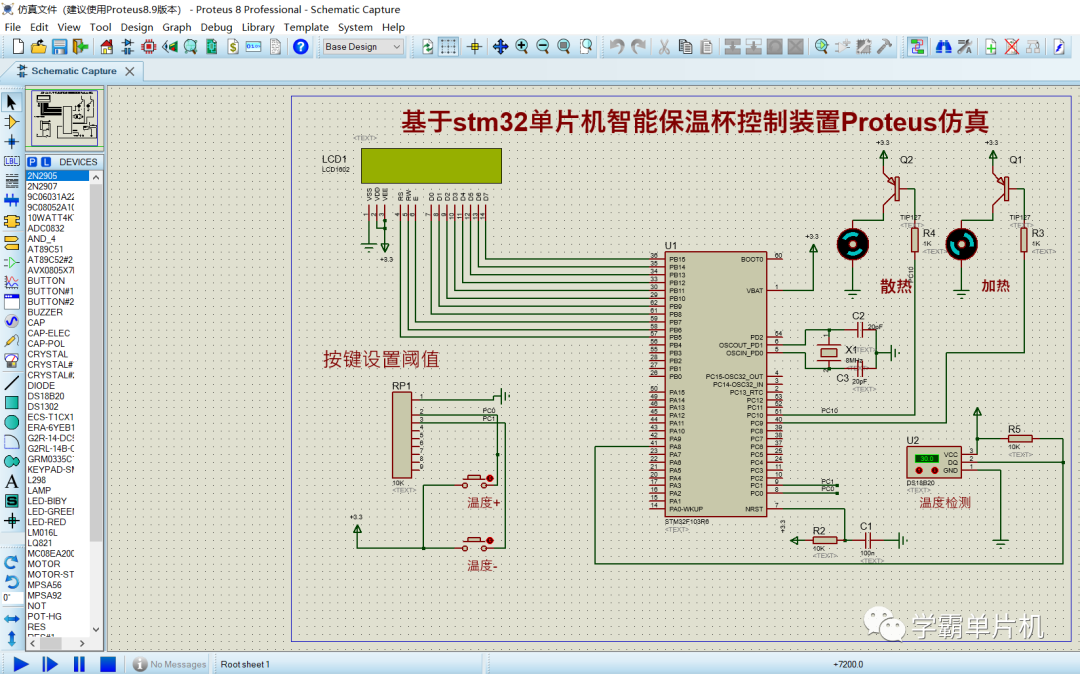Open the System menu
This screenshot has height=674, width=1080.
(355, 27)
